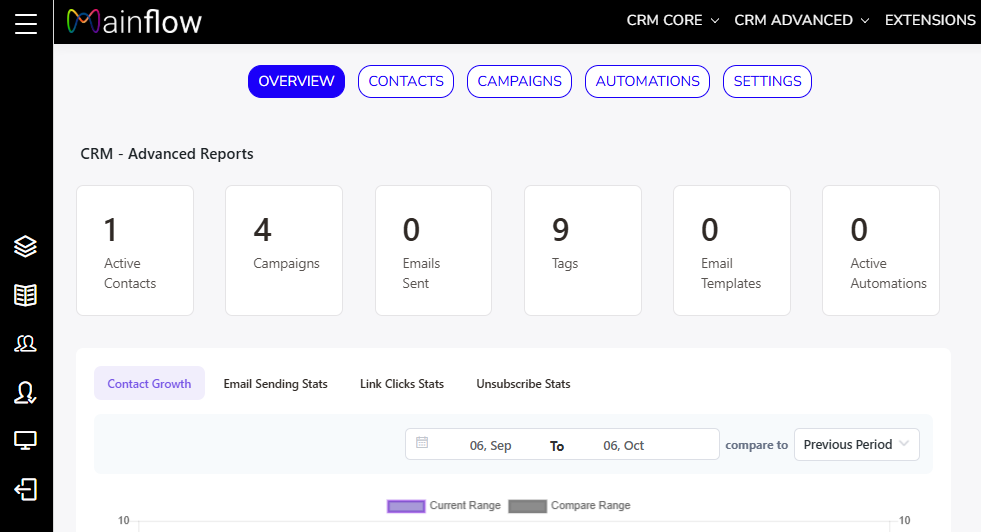This screenshot has height=532, width=981.
Task: Switch to the Email Sending Stats tab
Action: coord(275,384)
